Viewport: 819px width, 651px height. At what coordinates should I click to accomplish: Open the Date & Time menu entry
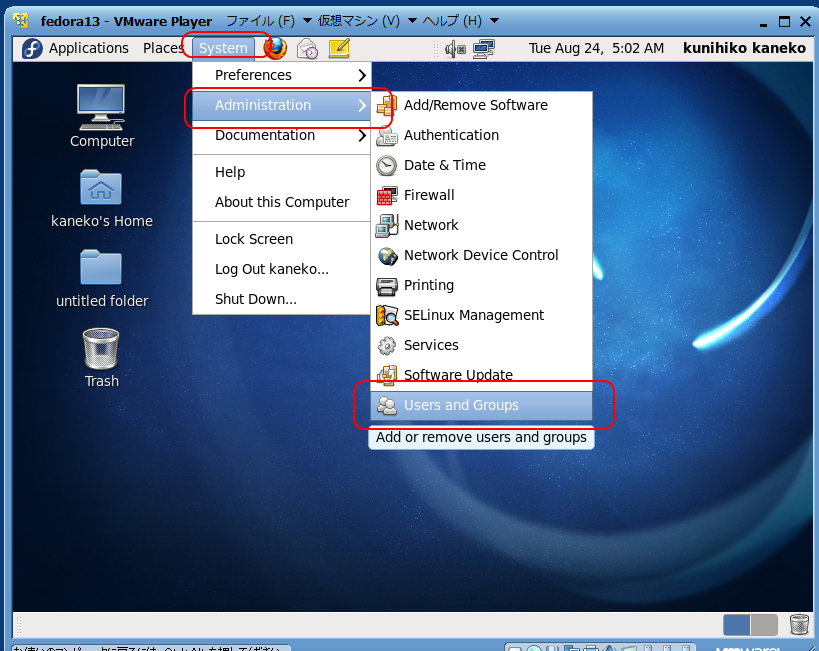482,166
